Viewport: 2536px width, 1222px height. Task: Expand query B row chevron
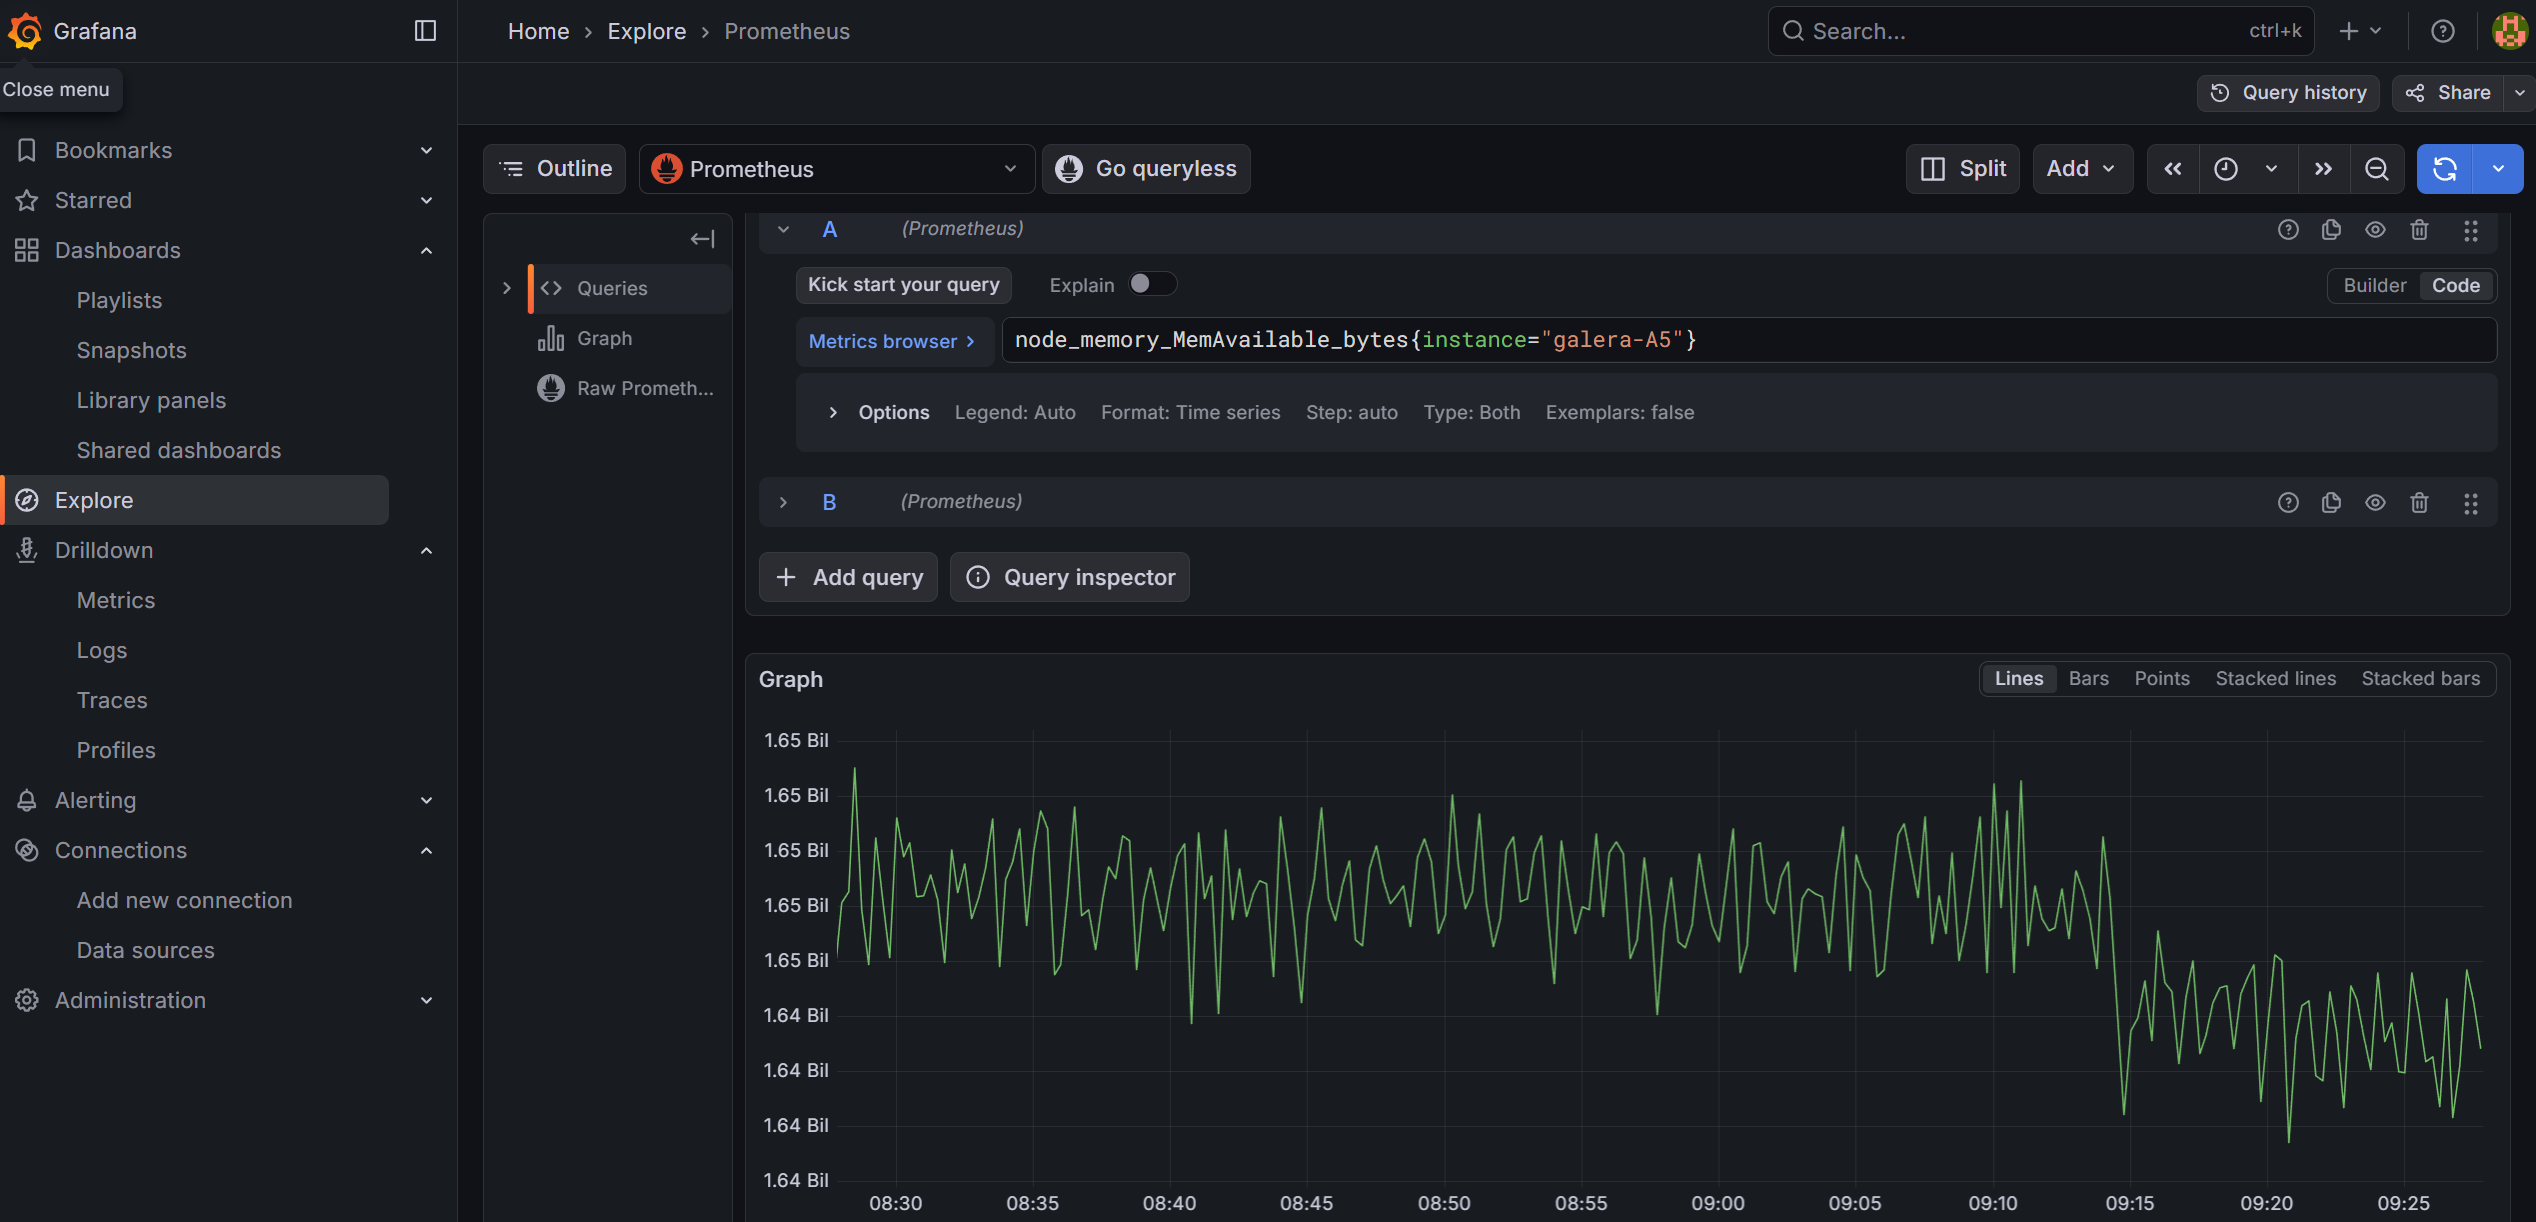pos(784,502)
